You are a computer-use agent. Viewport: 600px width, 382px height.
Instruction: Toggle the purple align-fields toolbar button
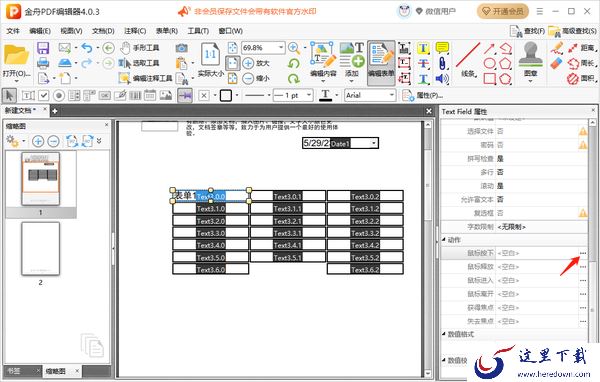point(185,95)
